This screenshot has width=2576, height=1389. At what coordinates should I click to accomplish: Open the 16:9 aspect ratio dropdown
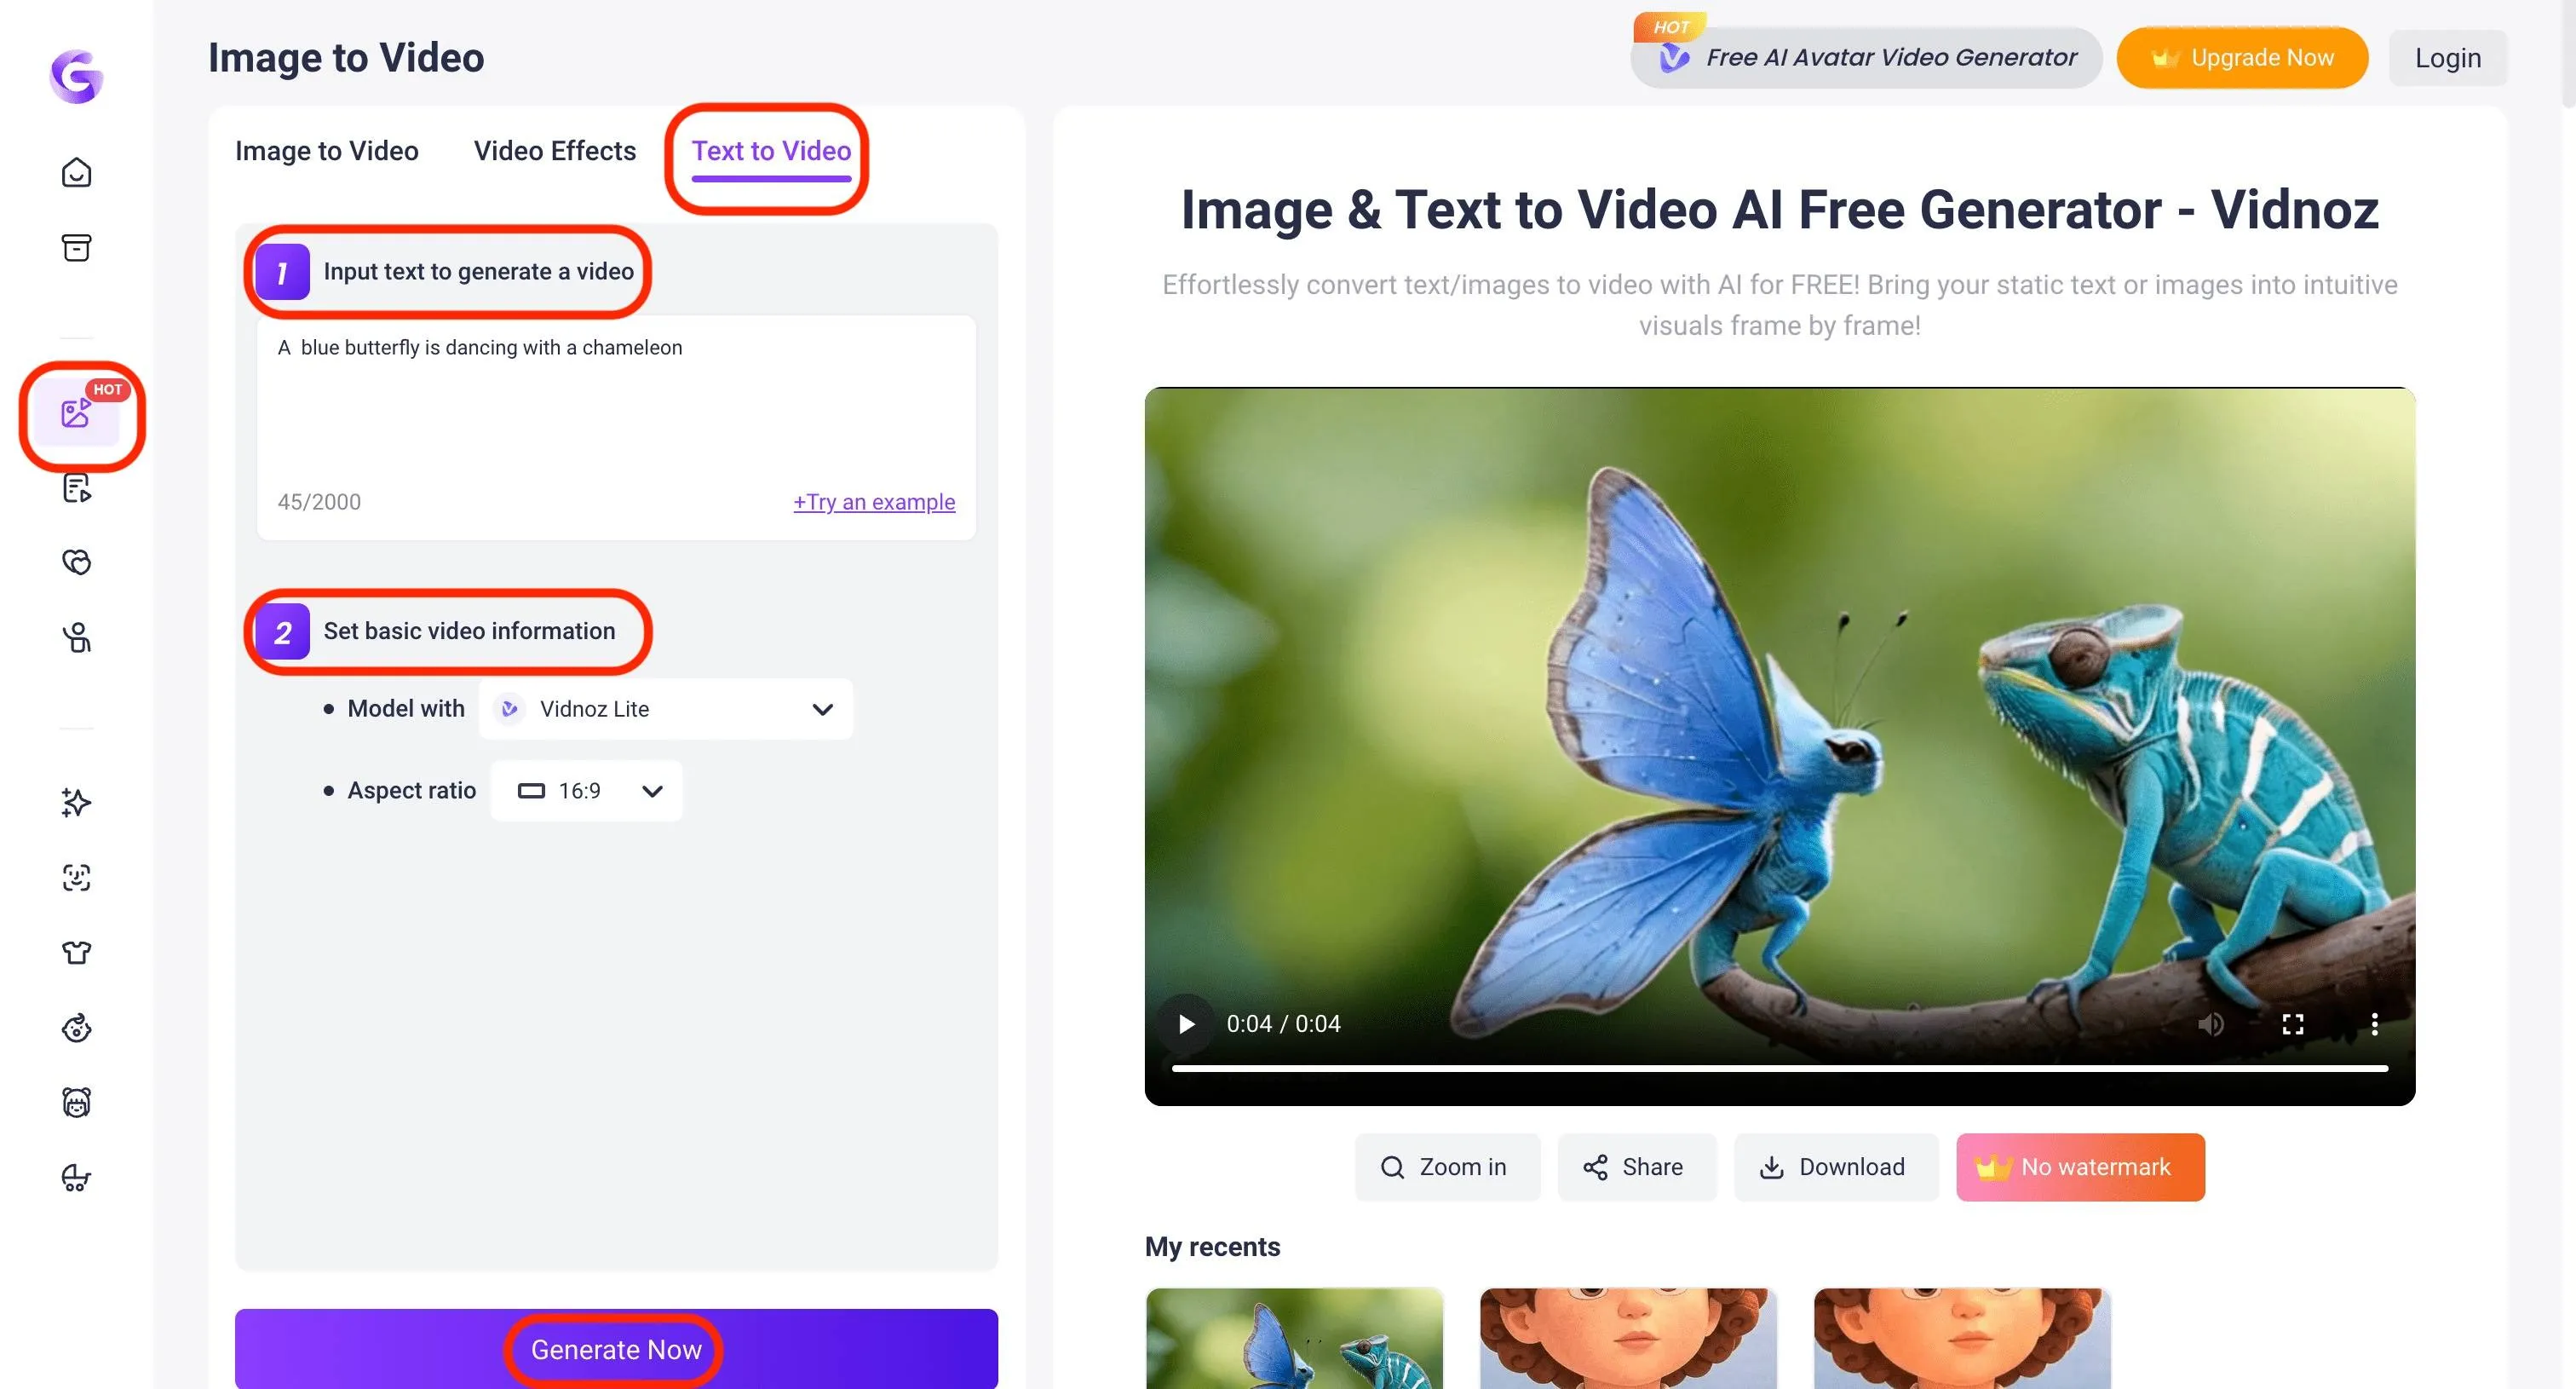click(x=587, y=791)
